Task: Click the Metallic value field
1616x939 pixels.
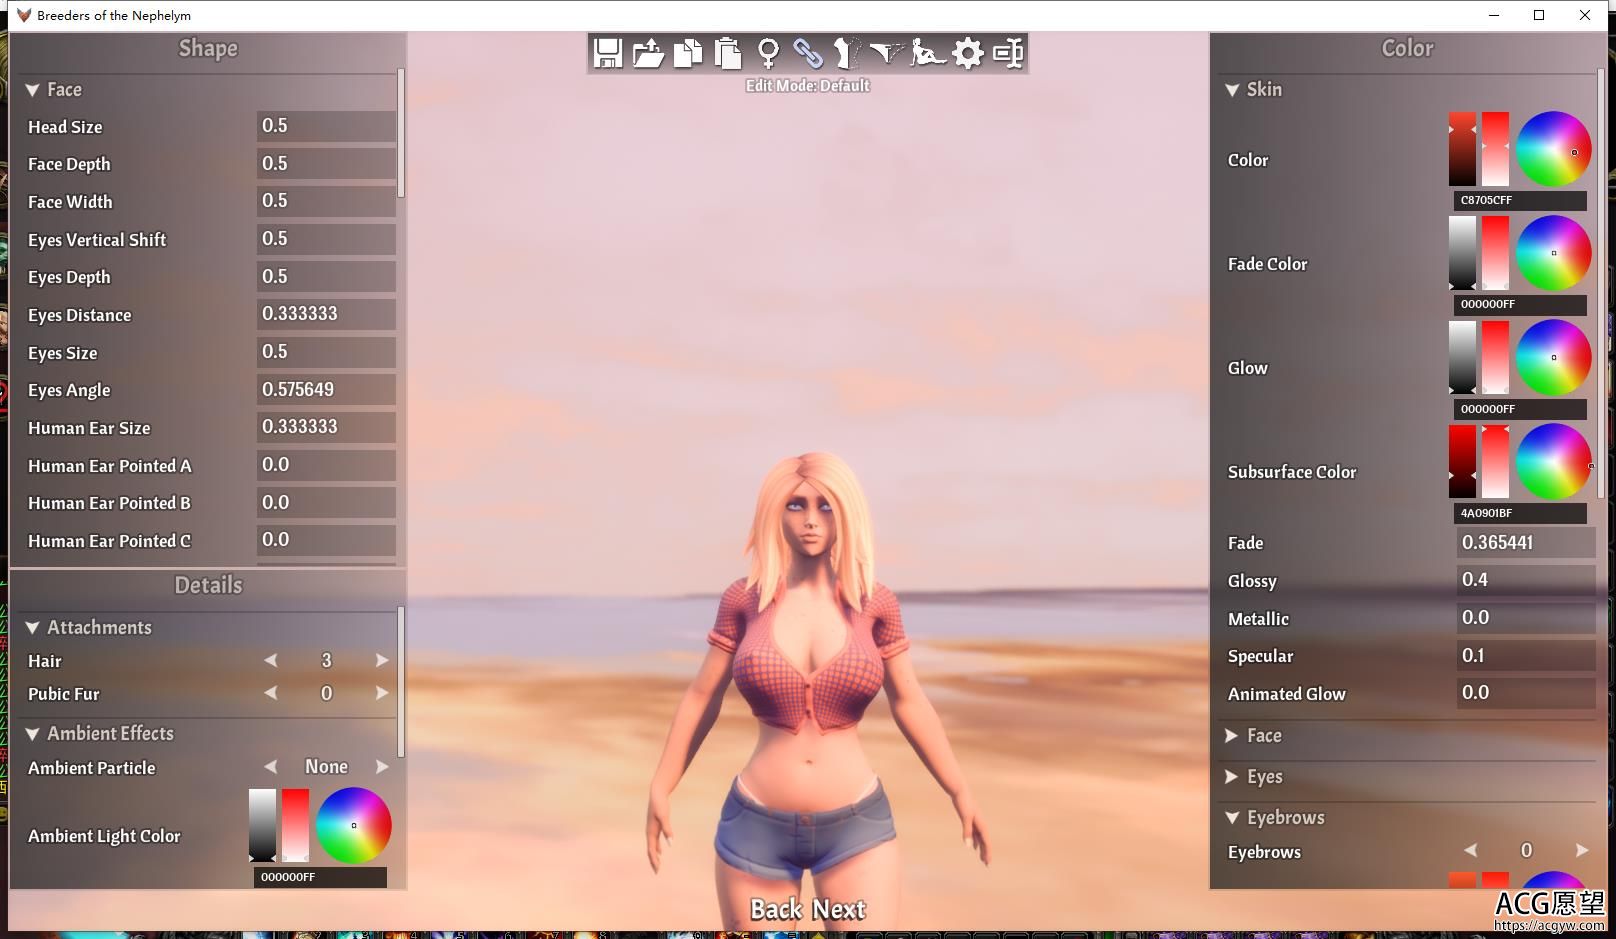Action: [1526, 618]
